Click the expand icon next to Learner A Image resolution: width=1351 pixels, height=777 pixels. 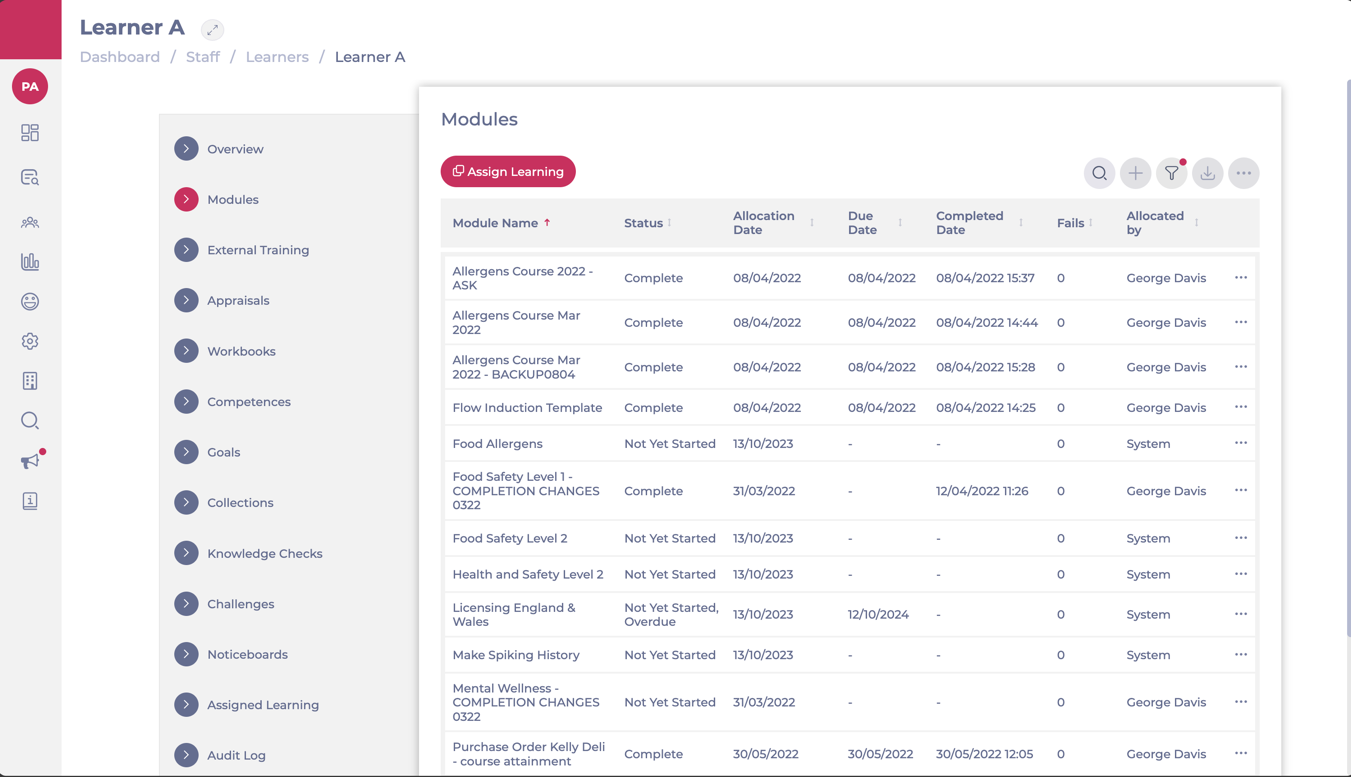(212, 30)
